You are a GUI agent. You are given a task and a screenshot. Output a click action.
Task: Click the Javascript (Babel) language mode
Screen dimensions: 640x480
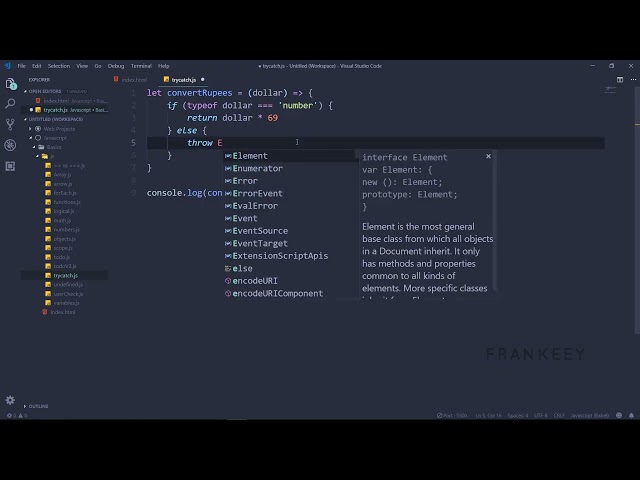pos(590,416)
